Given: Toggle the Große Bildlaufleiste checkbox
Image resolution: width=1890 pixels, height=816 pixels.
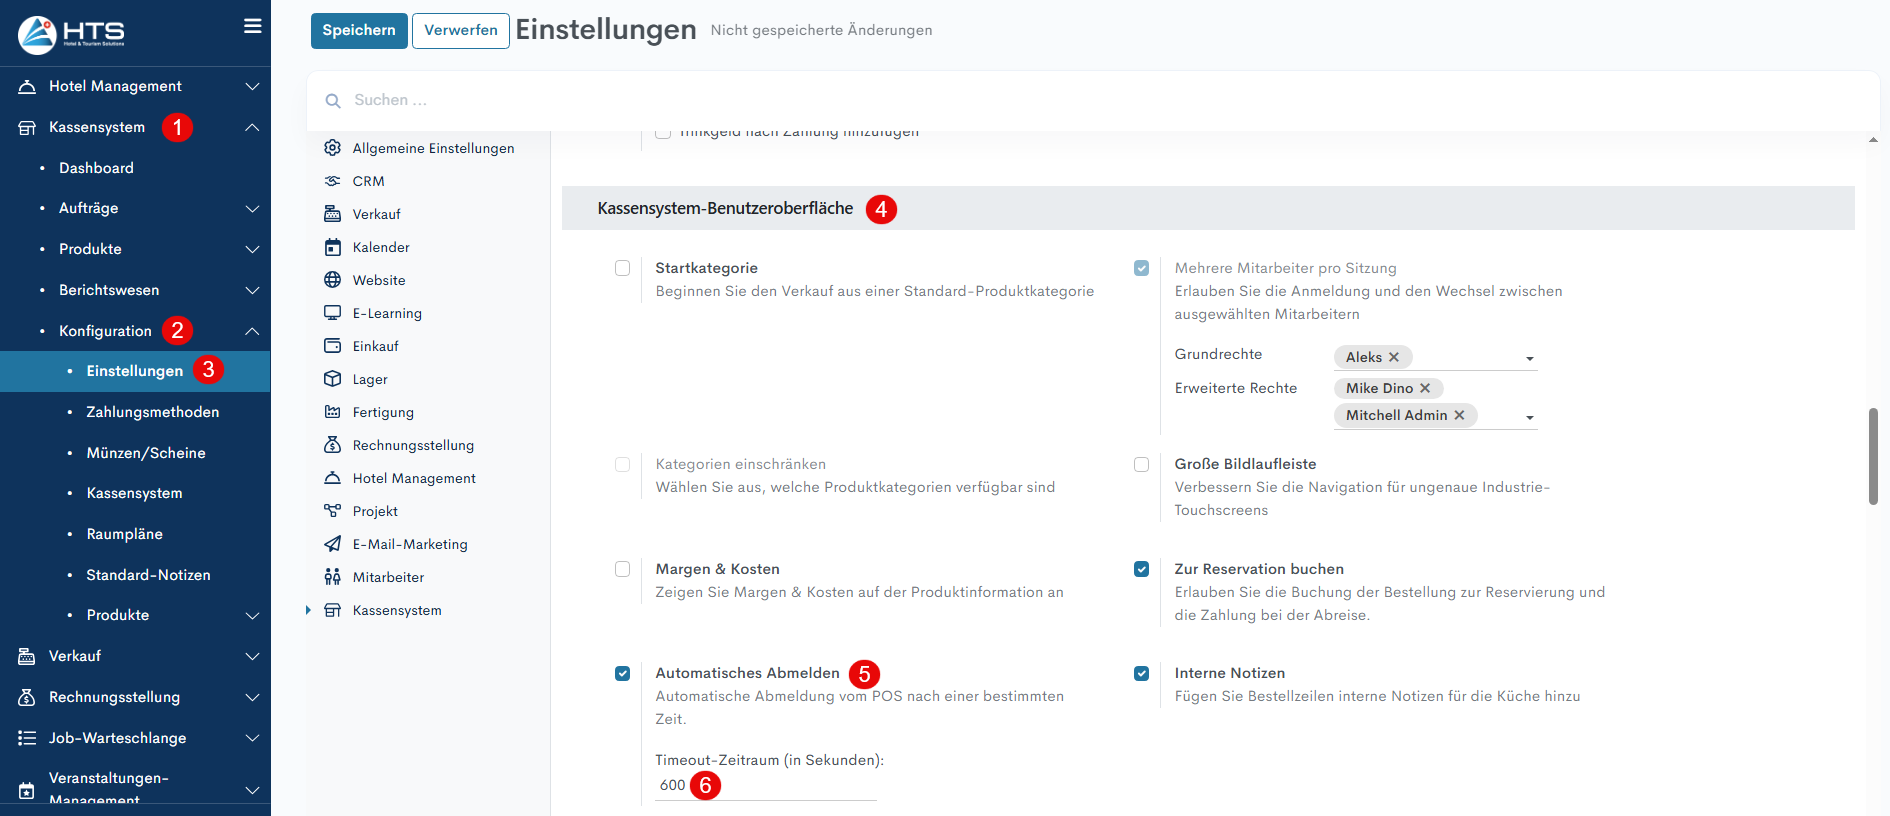Looking at the screenshot, I should [1141, 464].
